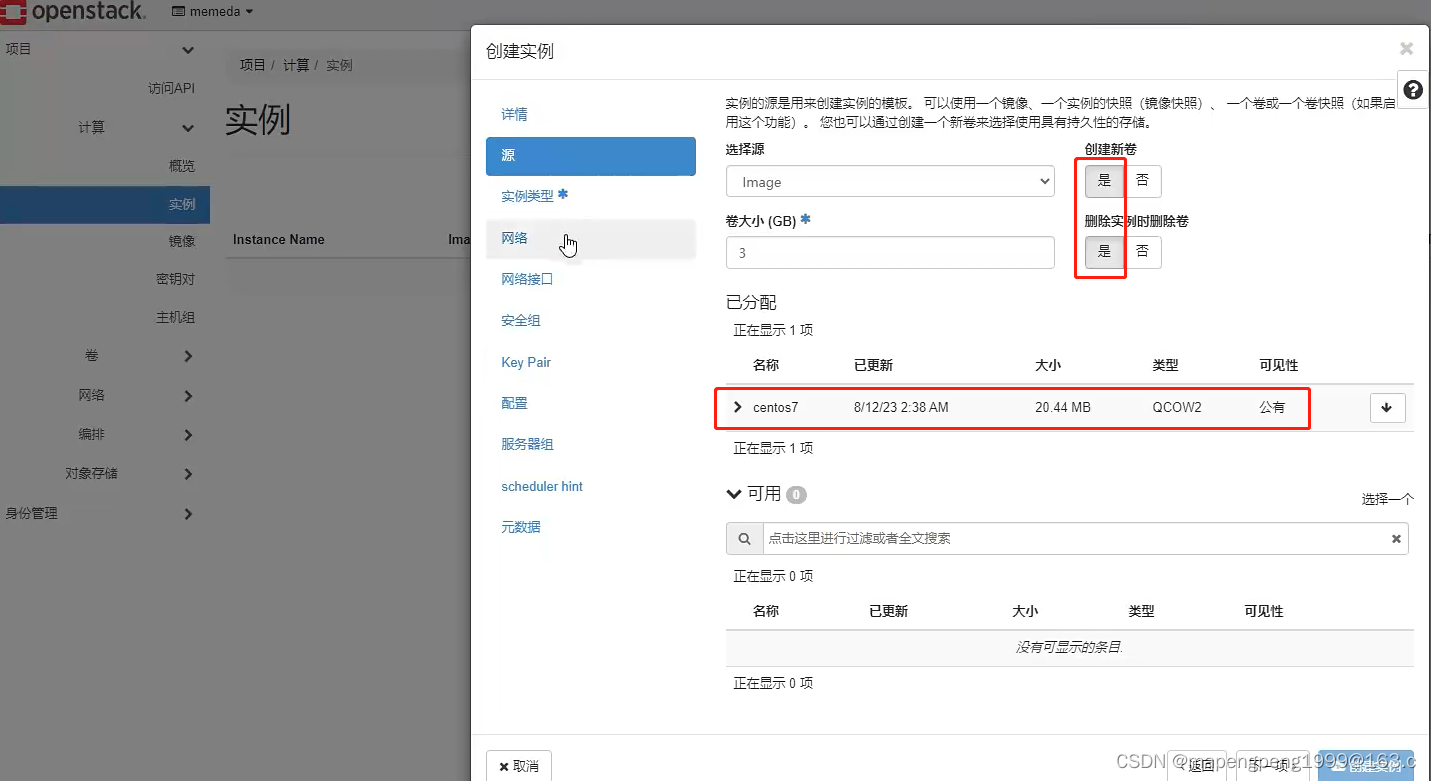The image size is (1431, 781).
Task: Click 计算 in the breadcrumb
Action: [296, 65]
